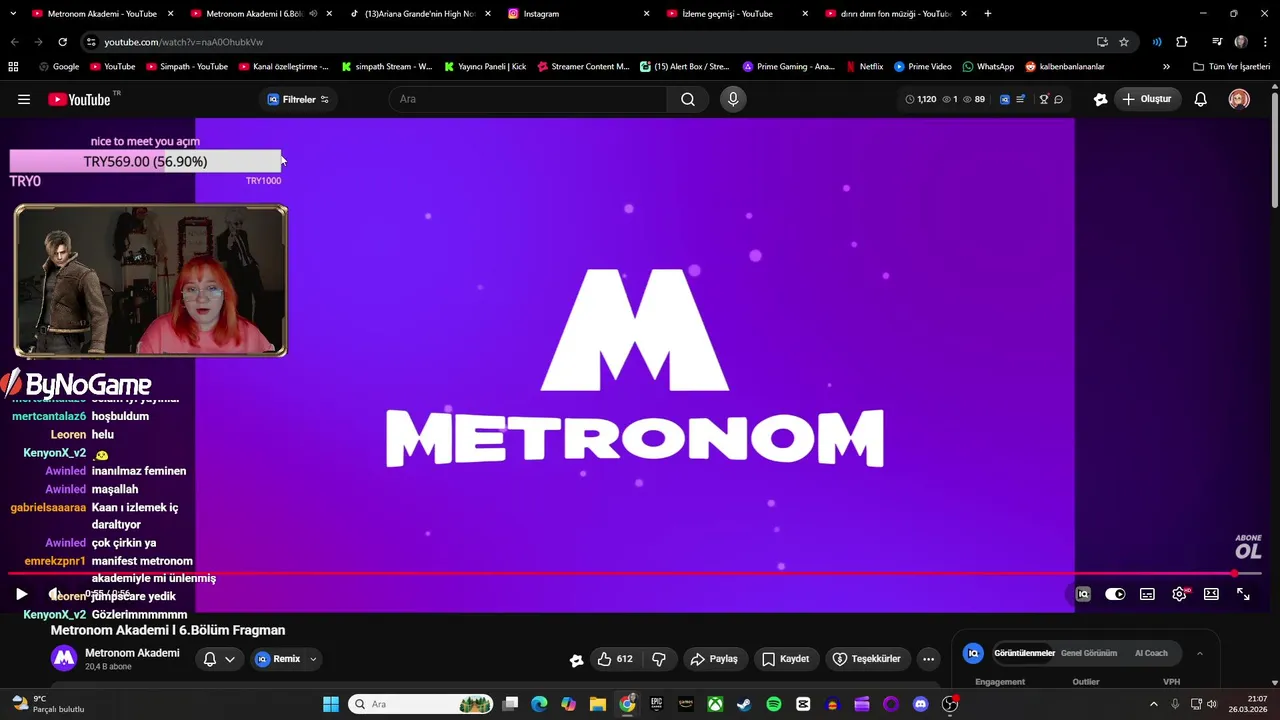Share the video via Paylaş

click(x=714, y=659)
